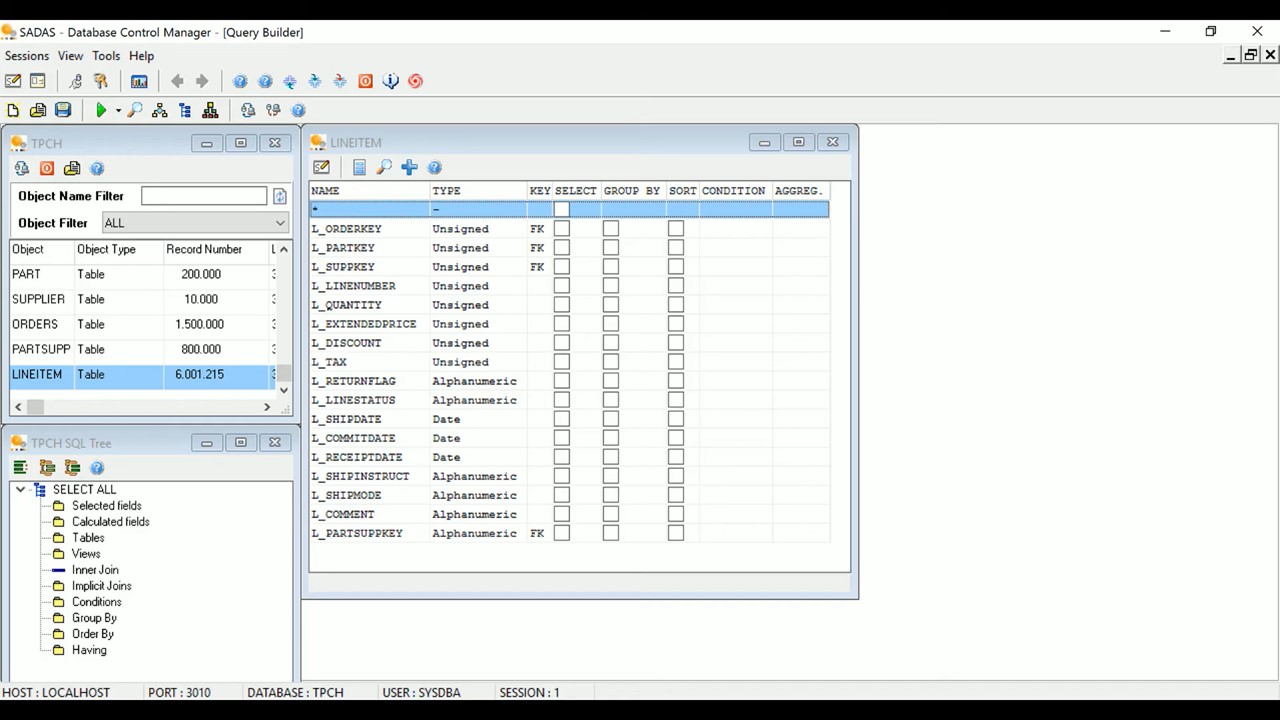
Task: Toggle SORT checkbox on the L_QUANTITY row
Action: point(676,304)
